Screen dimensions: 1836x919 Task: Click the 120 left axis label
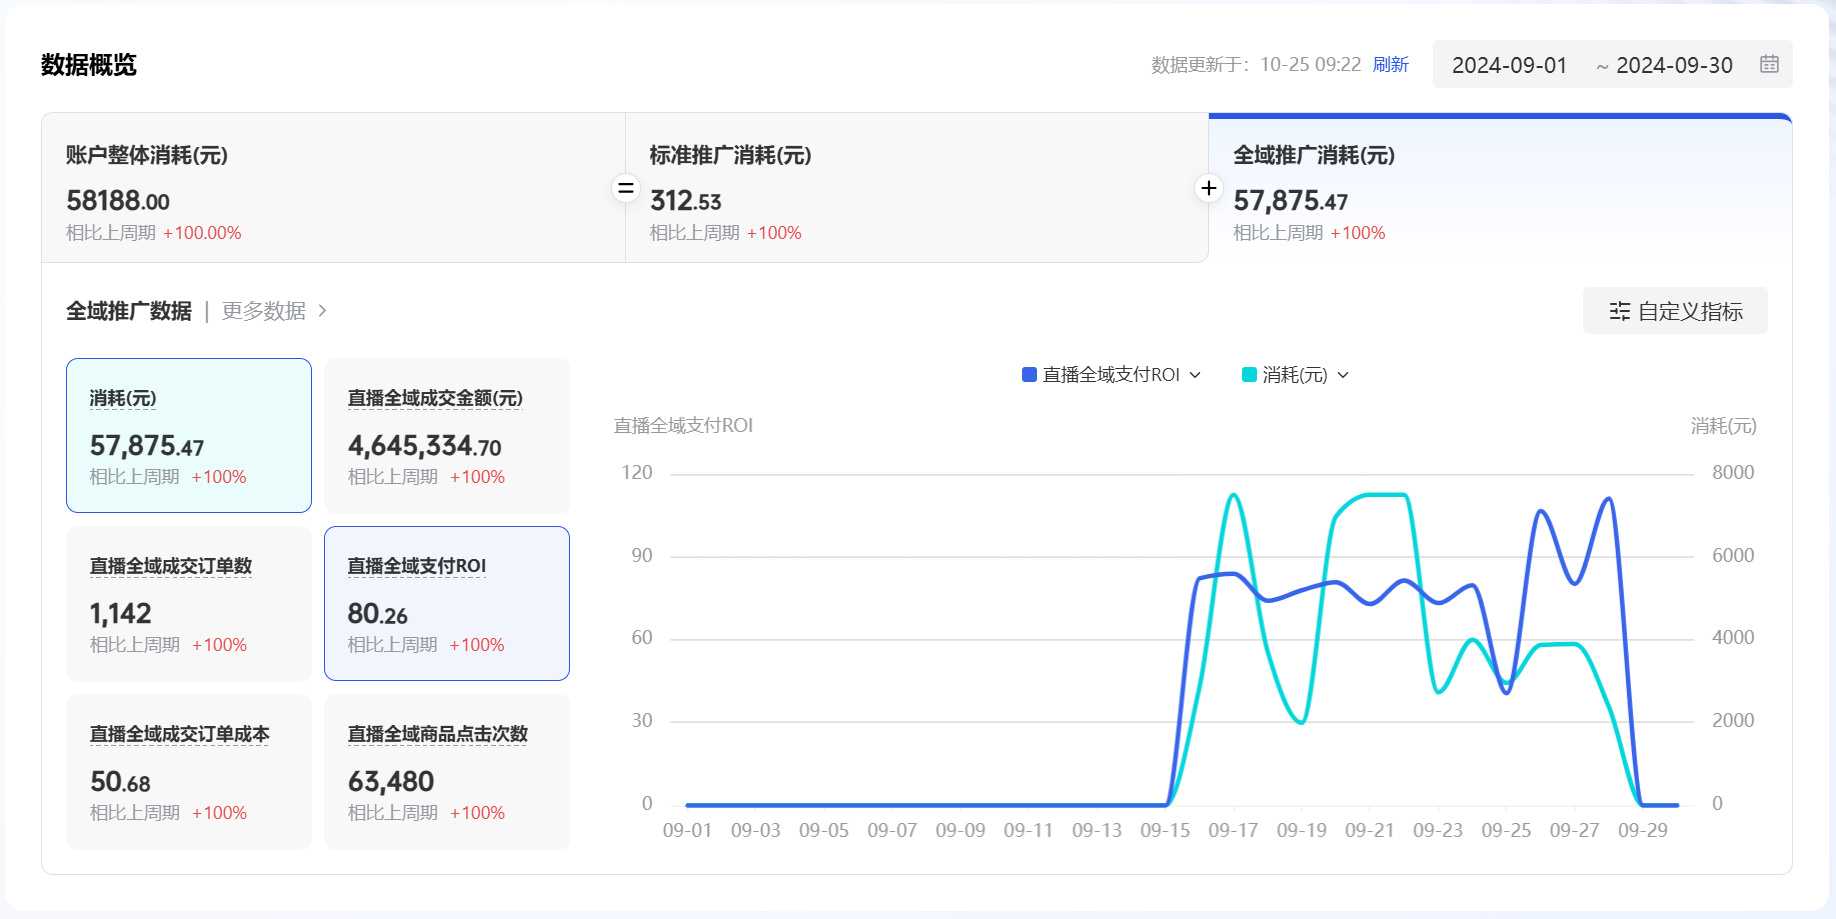[x=637, y=472]
